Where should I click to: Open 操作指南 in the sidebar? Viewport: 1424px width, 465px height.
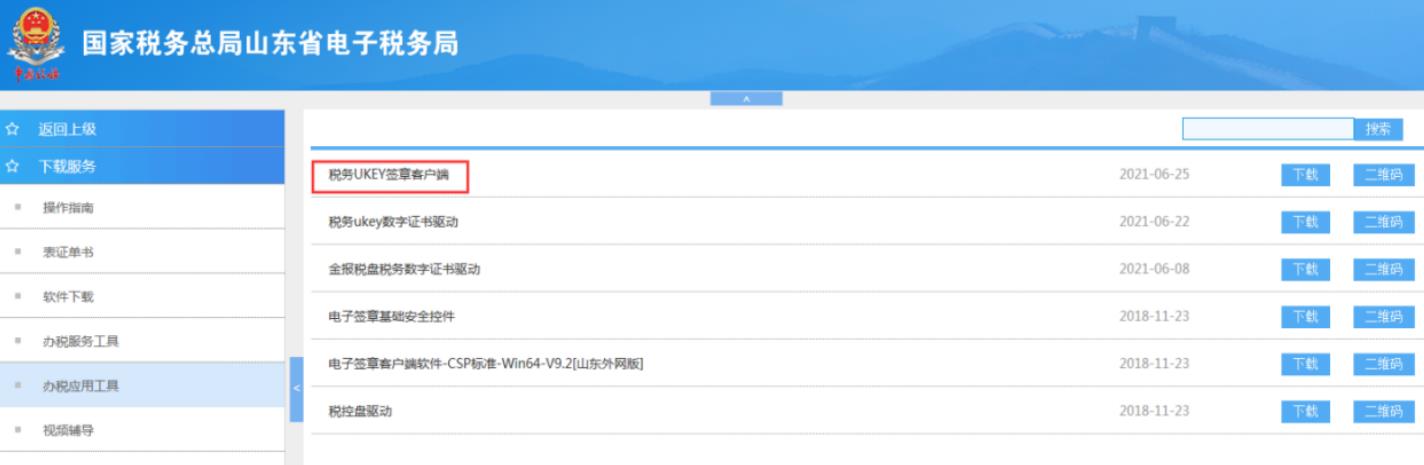[68, 208]
